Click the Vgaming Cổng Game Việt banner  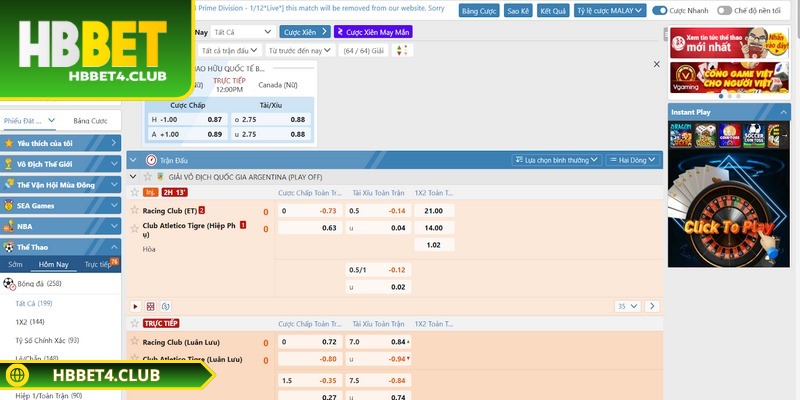coord(729,77)
